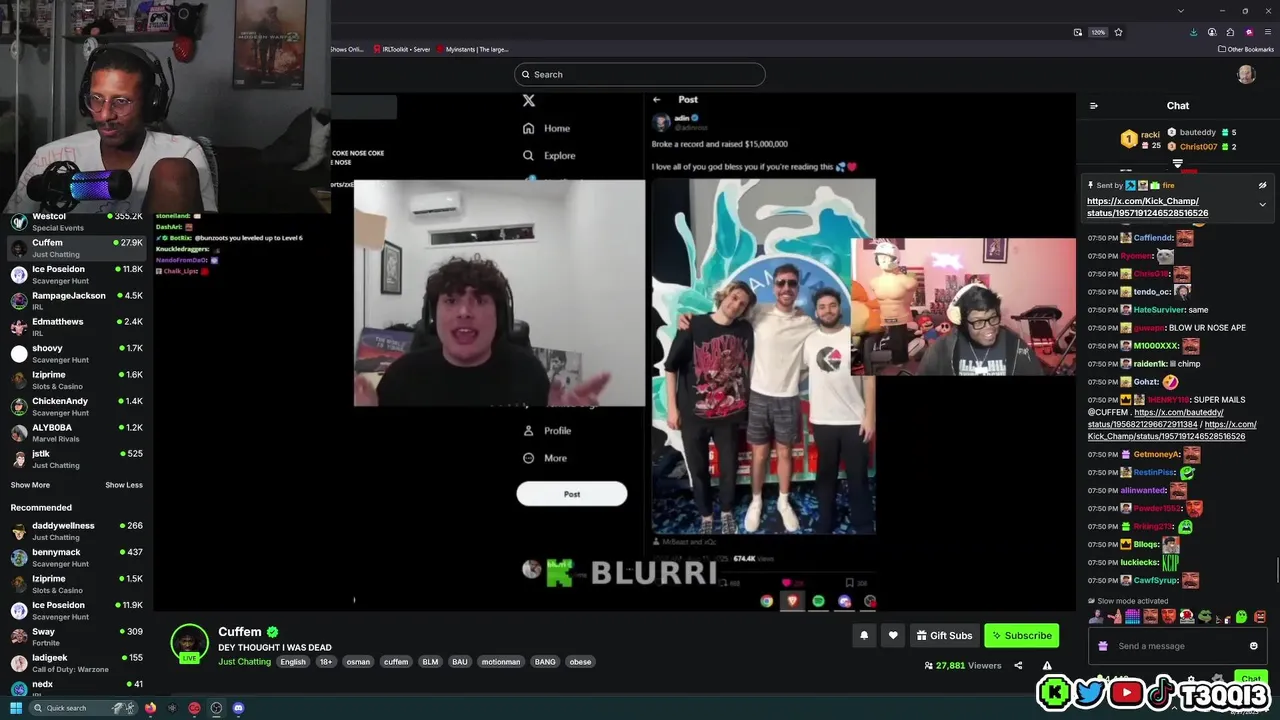Screen dimensions: 1280x720
Task: Click the Kick search field
Action: click(640, 74)
